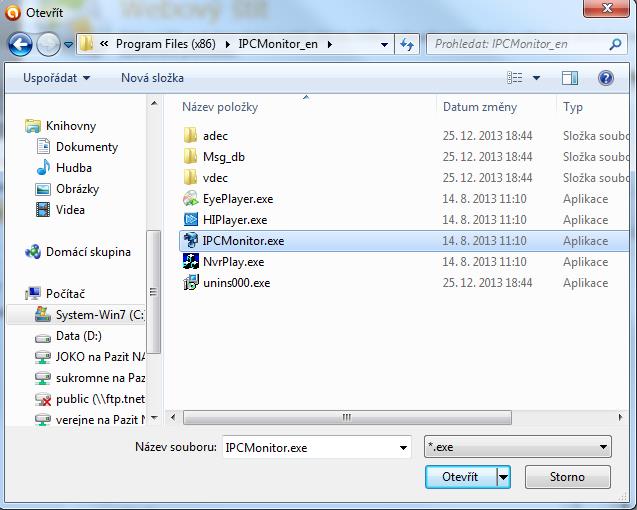Select IPCMonitor_en breadcrumb segment
637x510 pixels.
click(278, 44)
